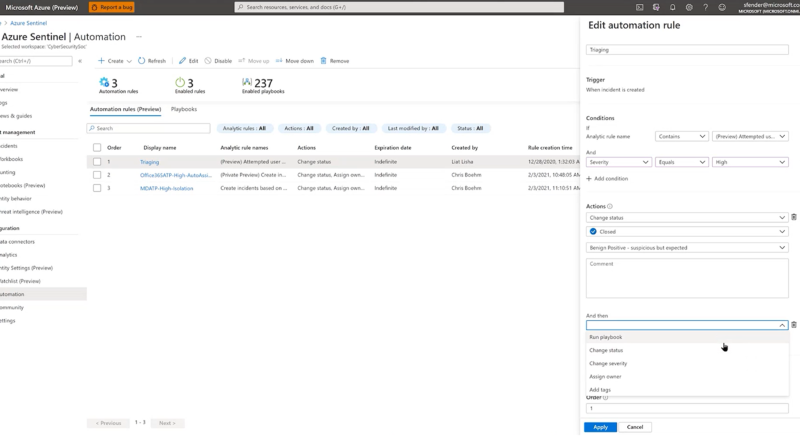Open Cloud Shell icon in top bar
The width and height of the screenshot is (800, 445).
point(639,7)
